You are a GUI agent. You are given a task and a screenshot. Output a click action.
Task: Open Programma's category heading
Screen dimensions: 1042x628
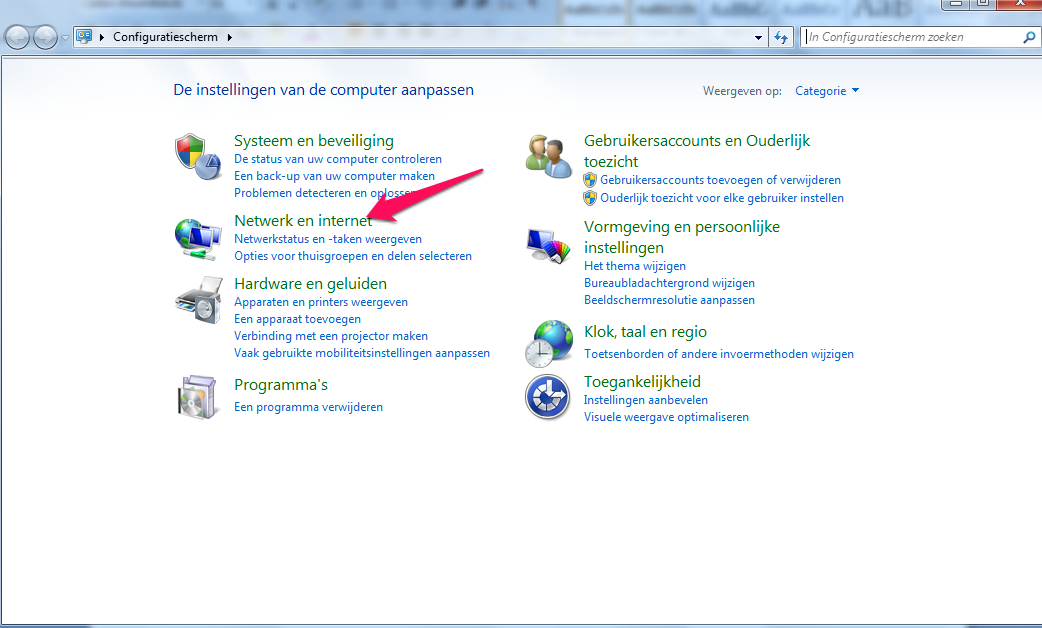pyautogui.click(x=280, y=385)
